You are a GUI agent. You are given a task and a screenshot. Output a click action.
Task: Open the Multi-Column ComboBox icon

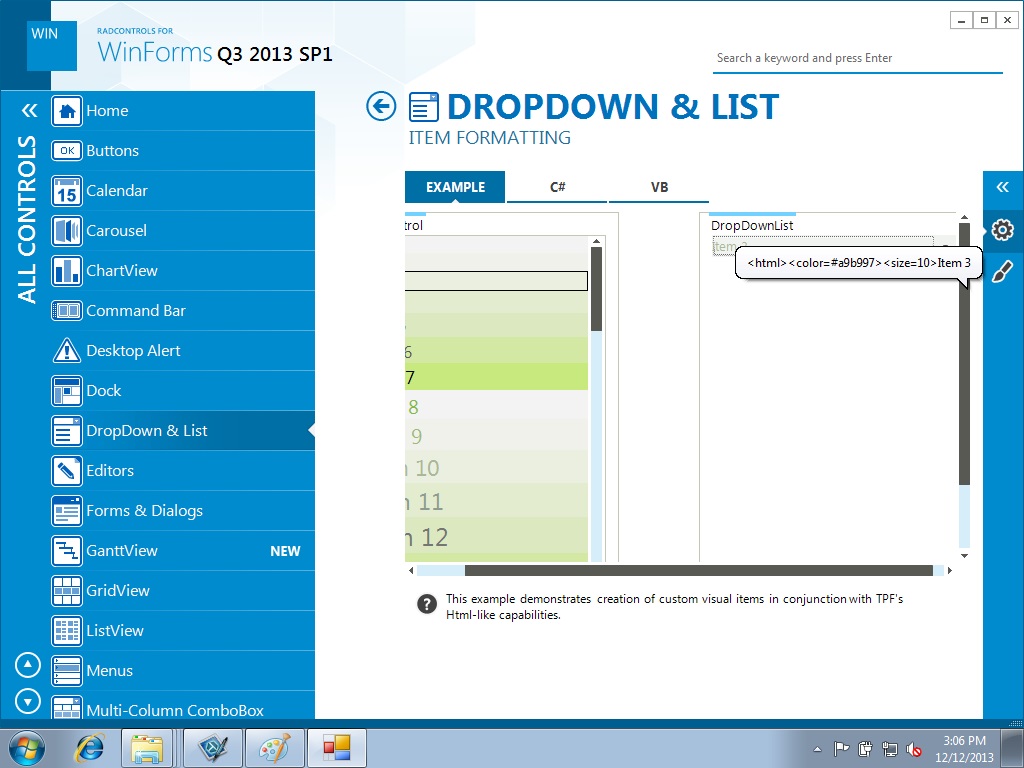tap(67, 707)
